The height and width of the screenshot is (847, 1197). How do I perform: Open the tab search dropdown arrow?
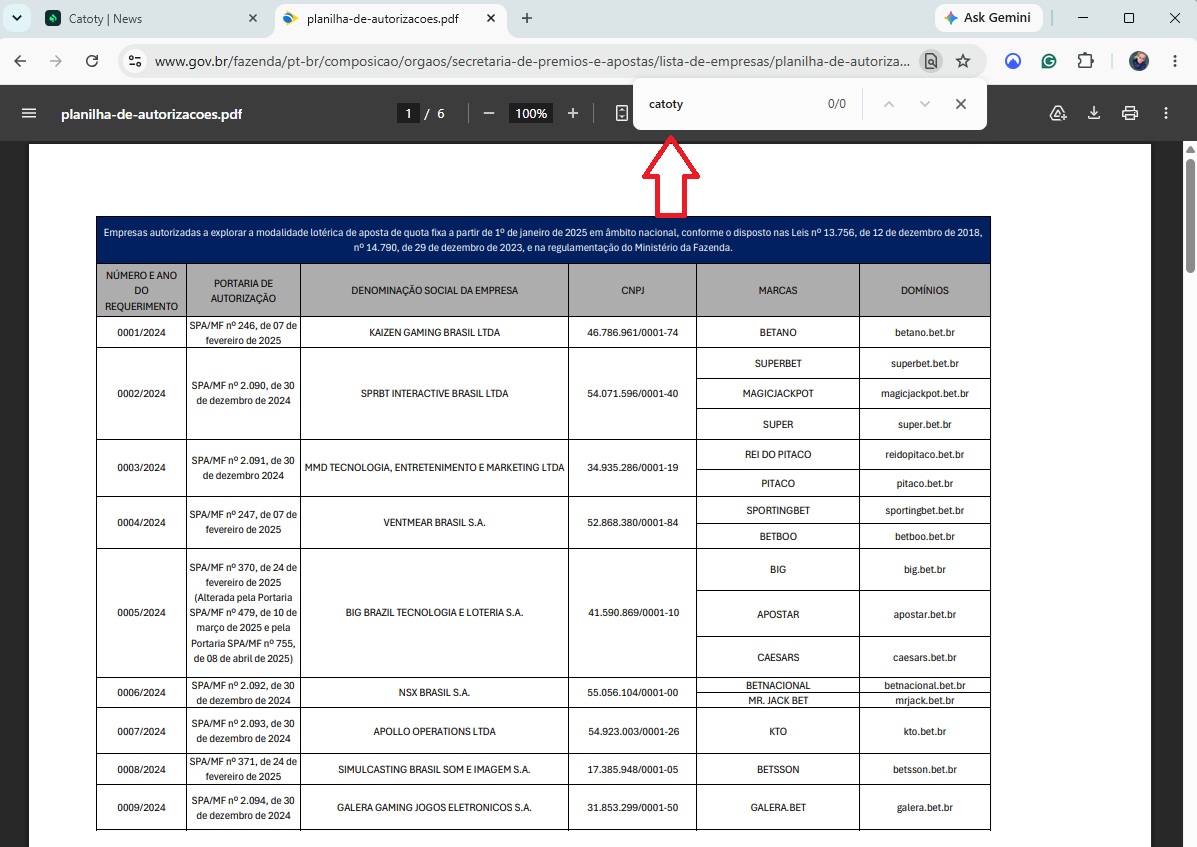17,18
